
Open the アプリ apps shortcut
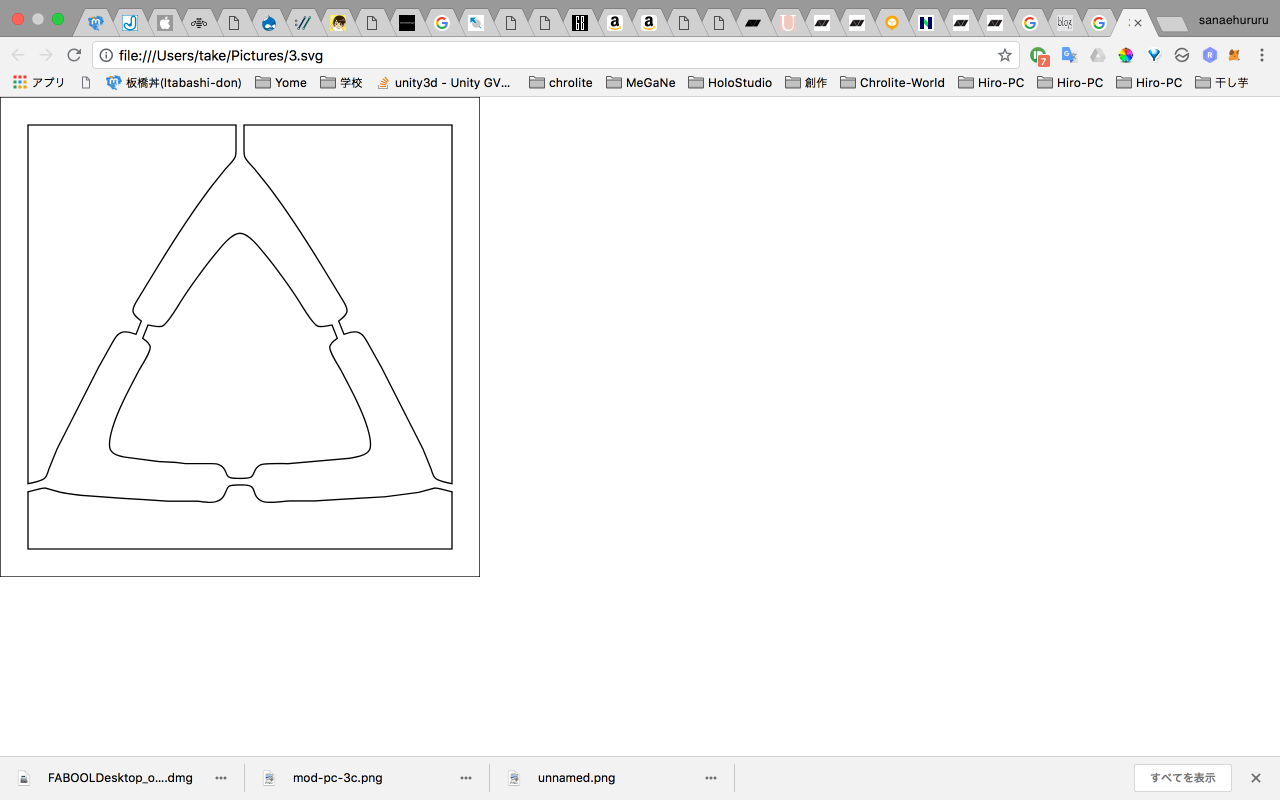pyautogui.click(x=38, y=83)
